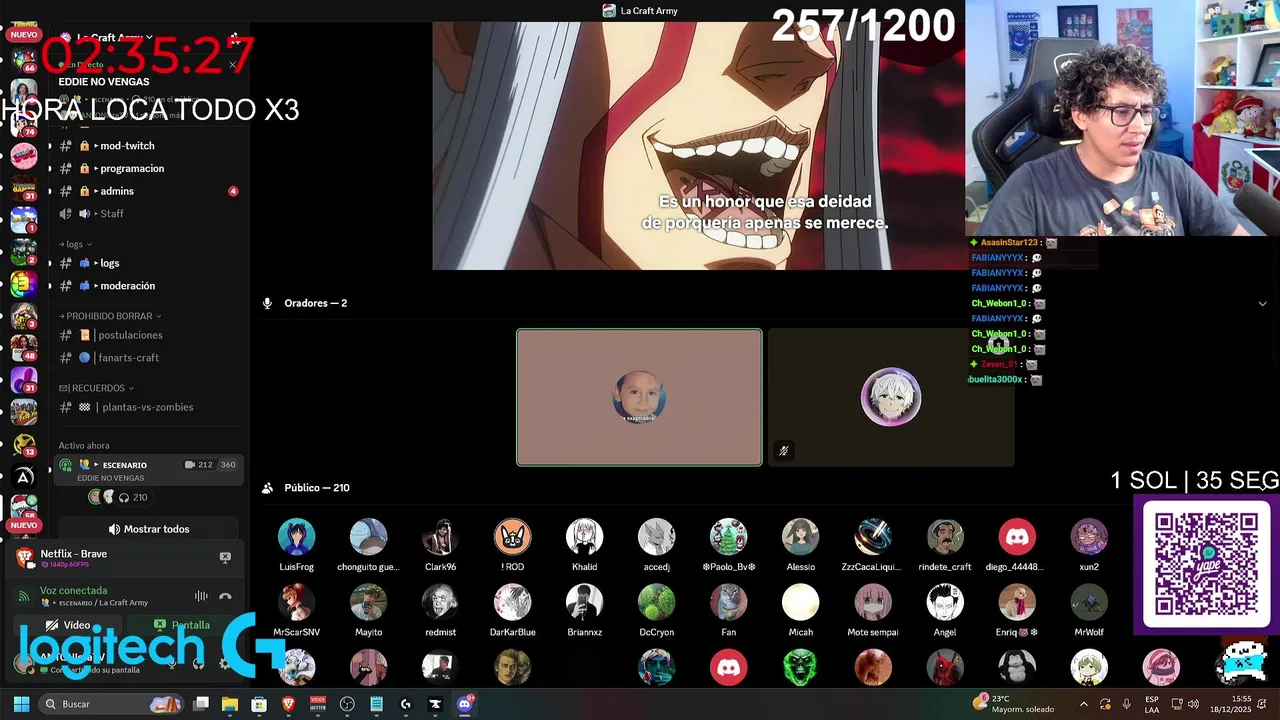Click the 210 listeners headphone pill
This screenshot has height=720, width=1280.
pyautogui.click(x=133, y=497)
